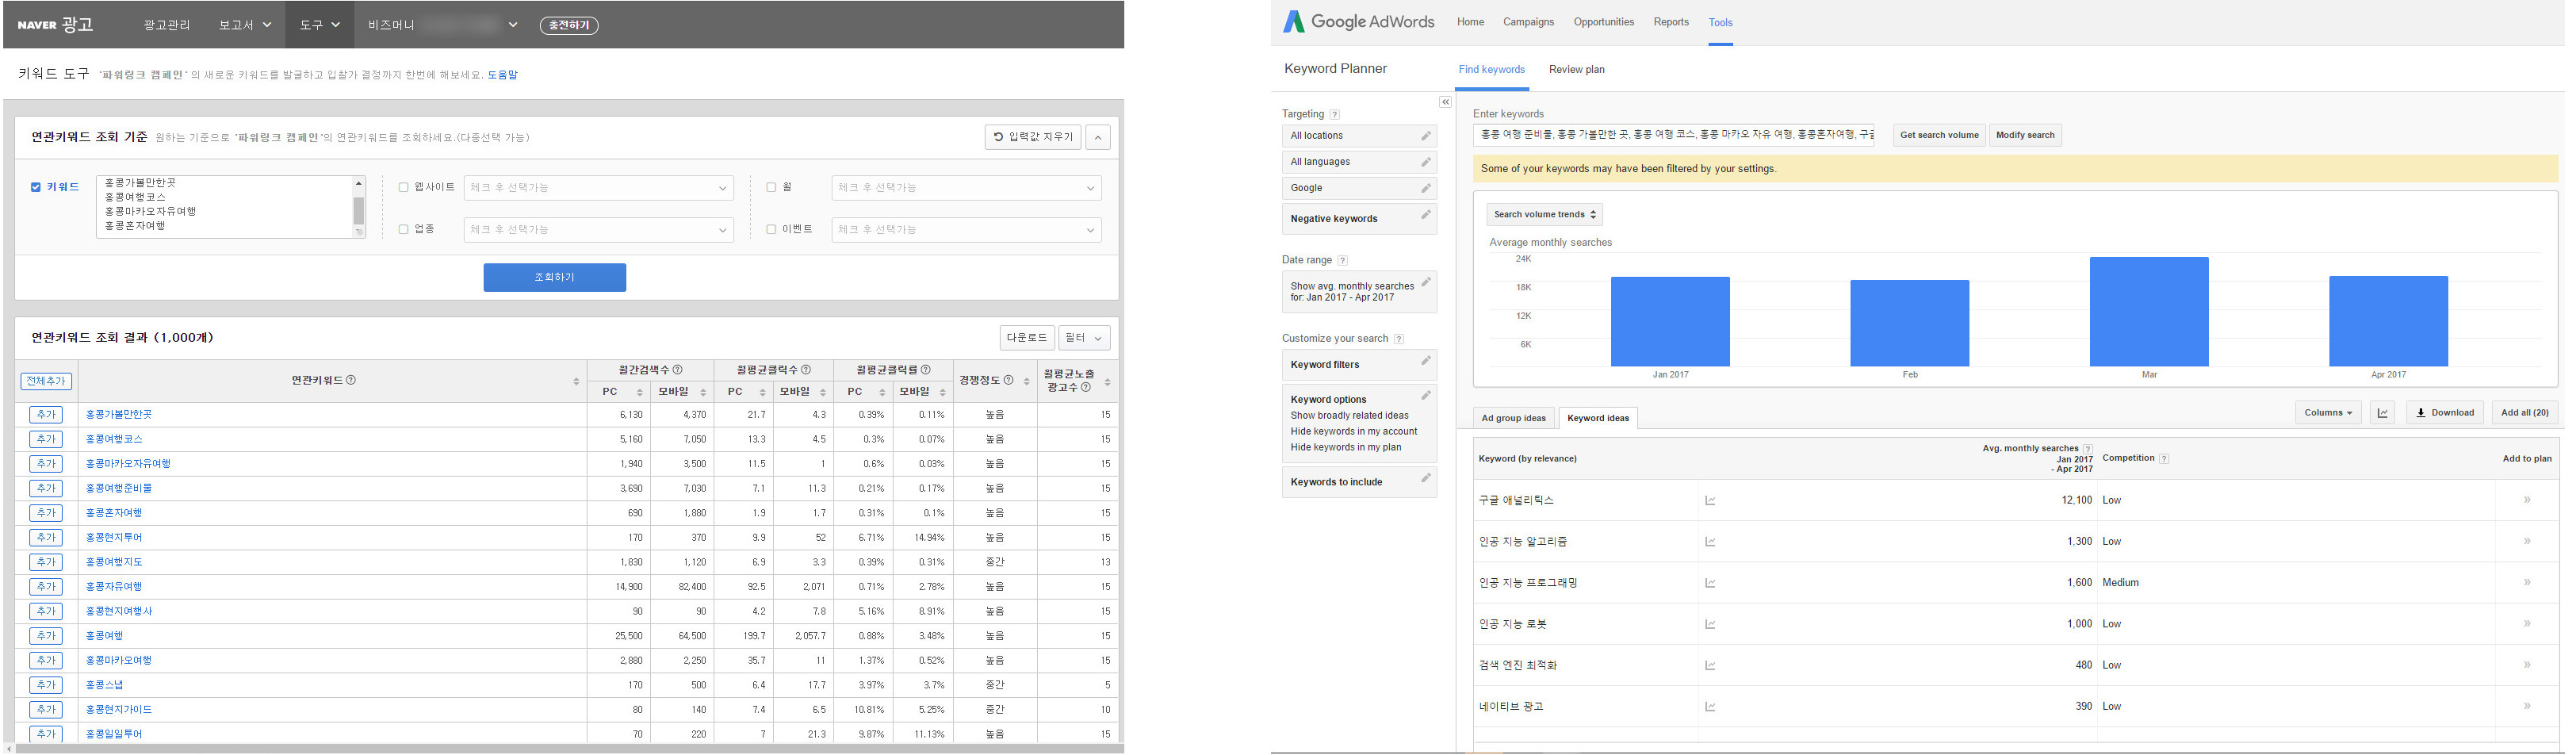Open chart view icon beside Columns

[2382, 412]
